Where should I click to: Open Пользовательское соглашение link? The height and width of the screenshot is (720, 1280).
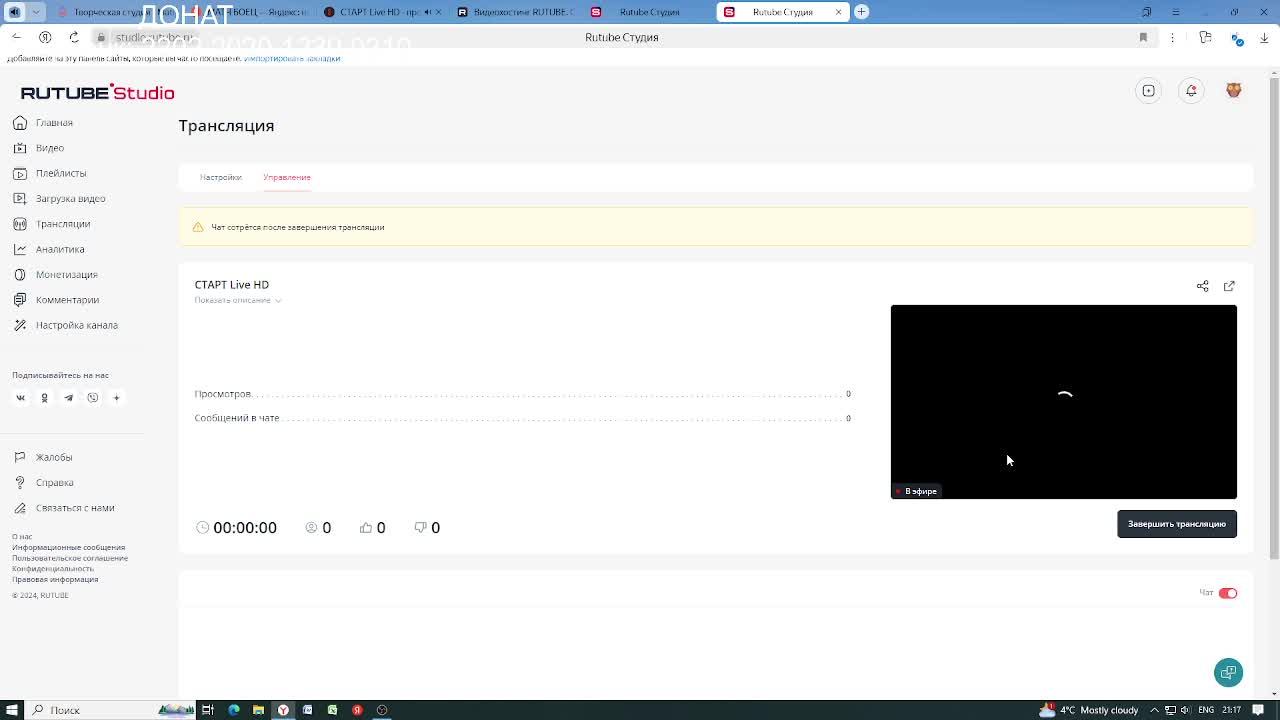70,558
